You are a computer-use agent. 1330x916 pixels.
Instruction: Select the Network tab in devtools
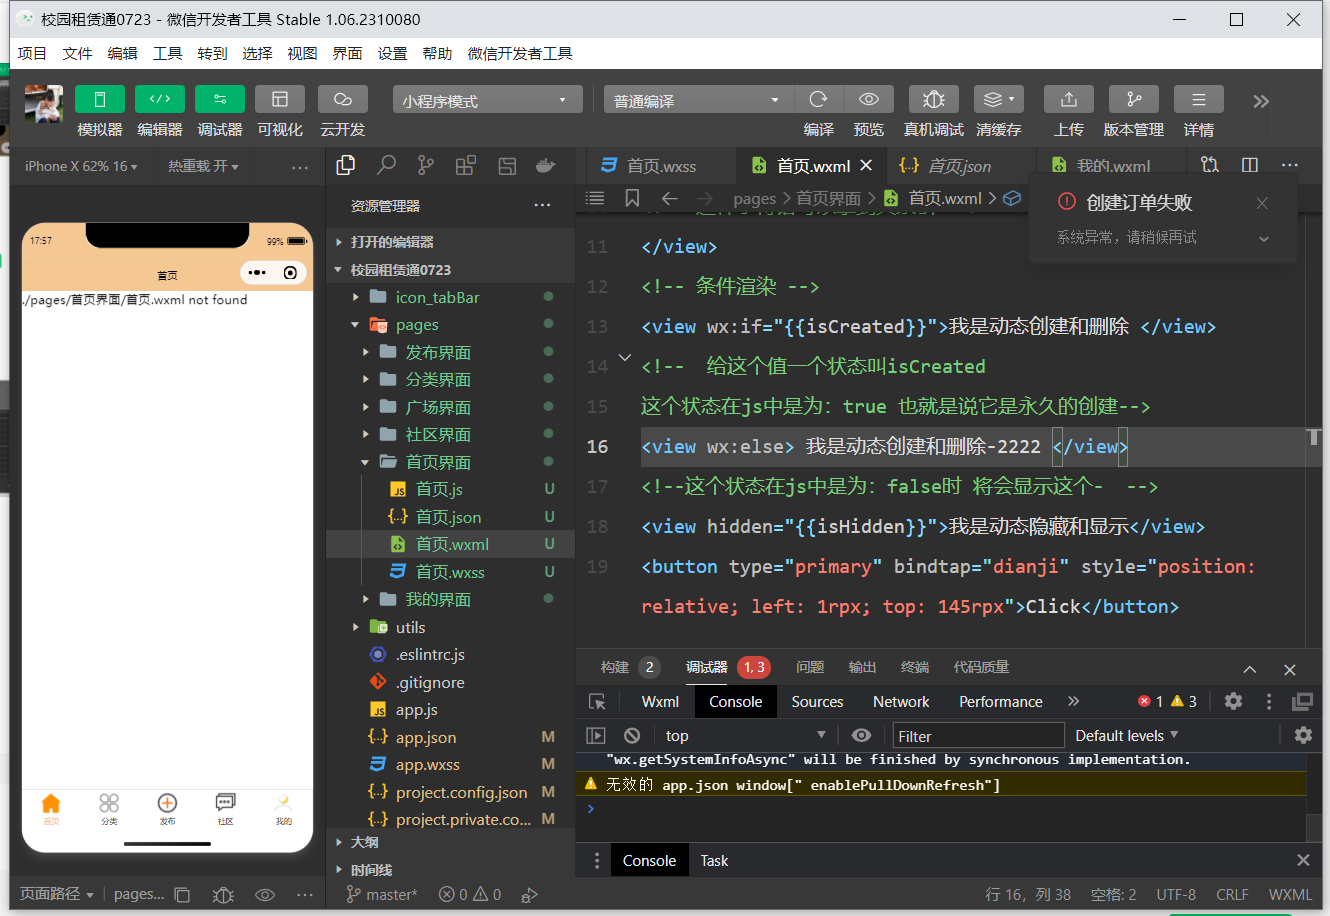pyautogui.click(x=901, y=701)
